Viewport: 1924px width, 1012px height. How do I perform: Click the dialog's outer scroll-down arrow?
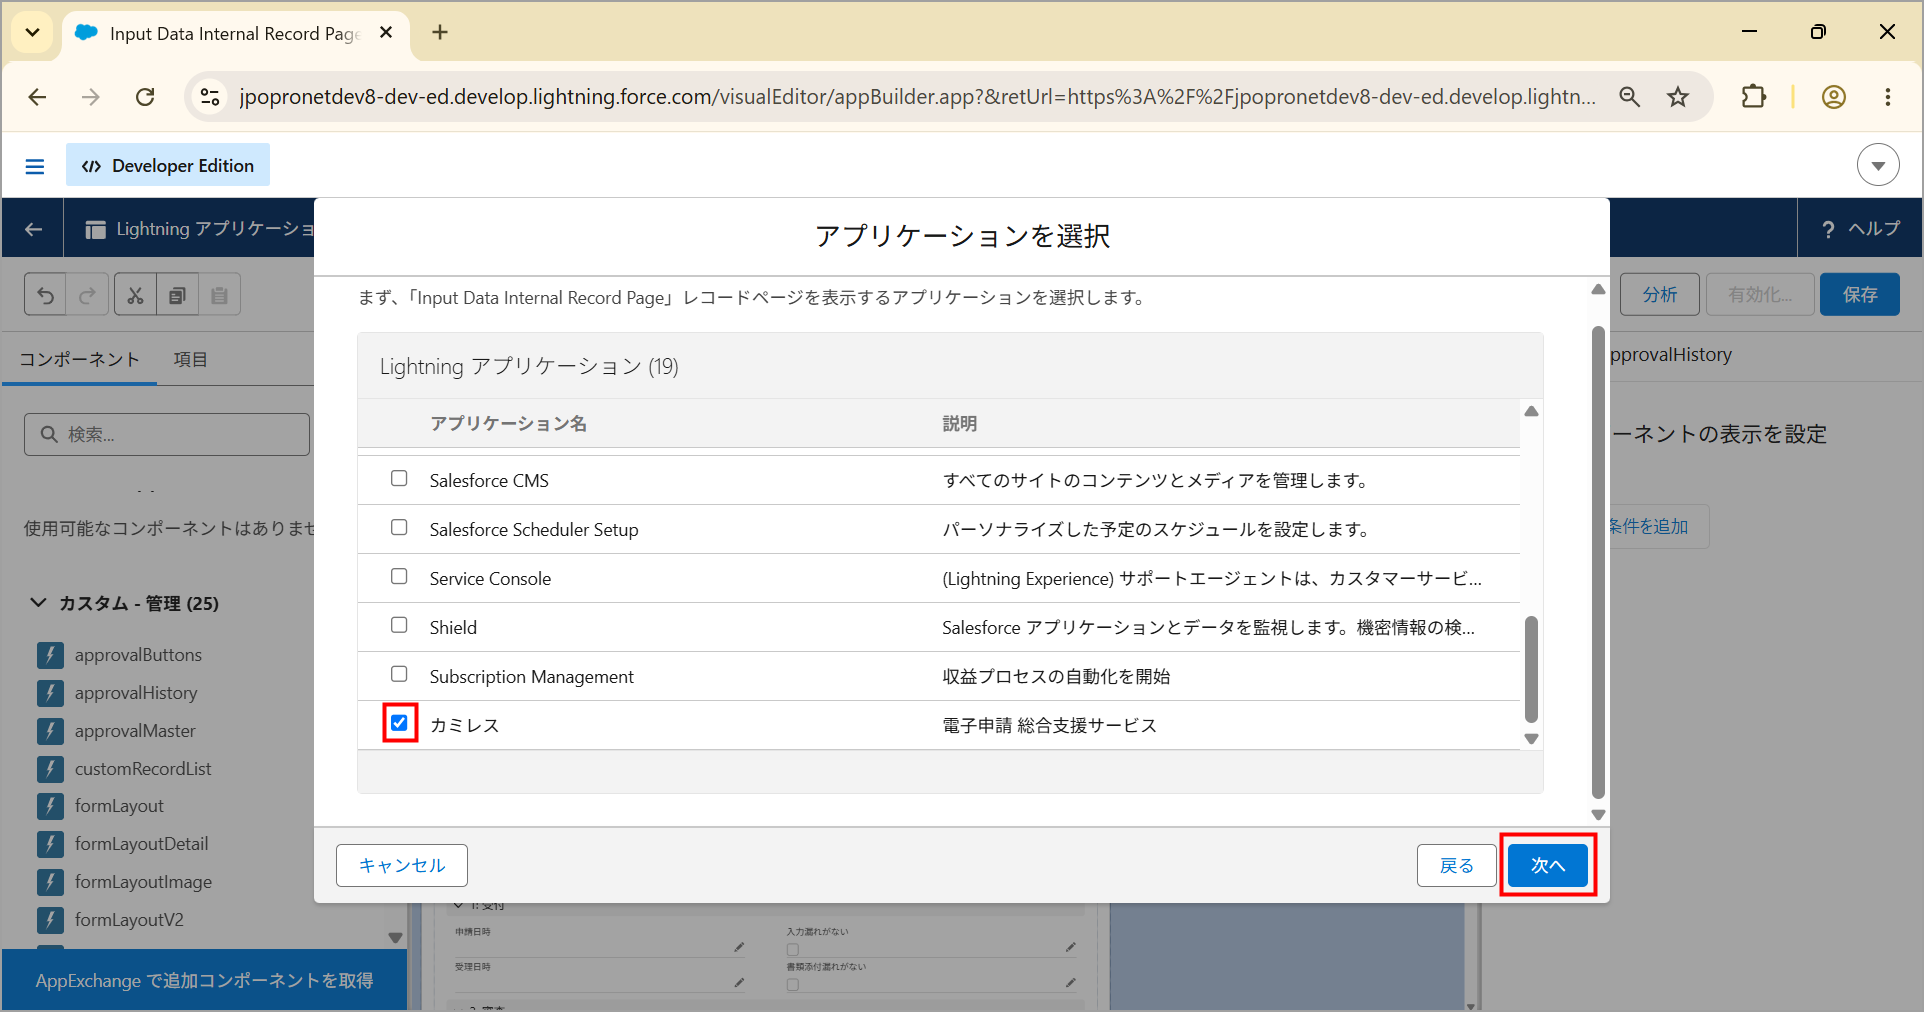pos(1598,815)
